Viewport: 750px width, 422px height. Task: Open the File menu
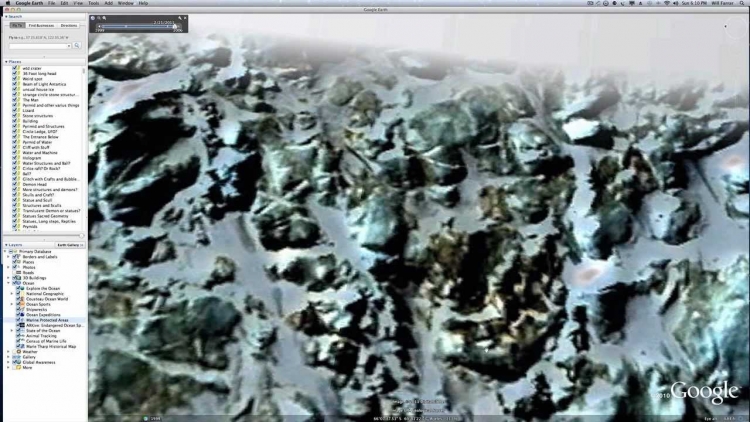(x=51, y=3)
